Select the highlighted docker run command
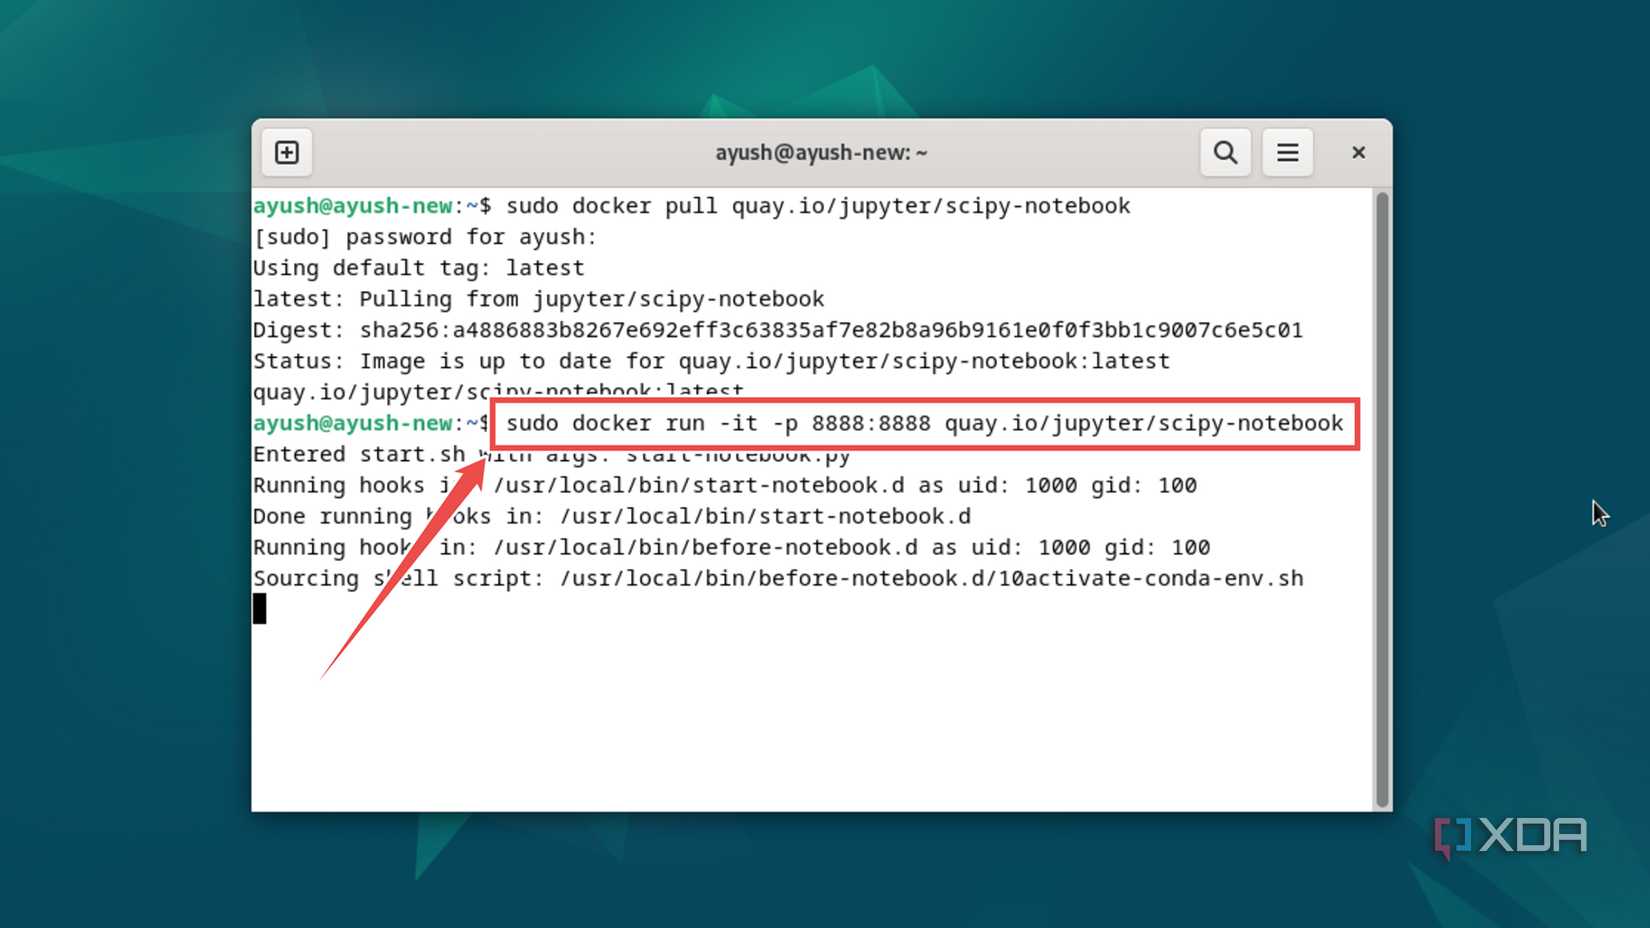1650x928 pixels. tap(922, 423)
